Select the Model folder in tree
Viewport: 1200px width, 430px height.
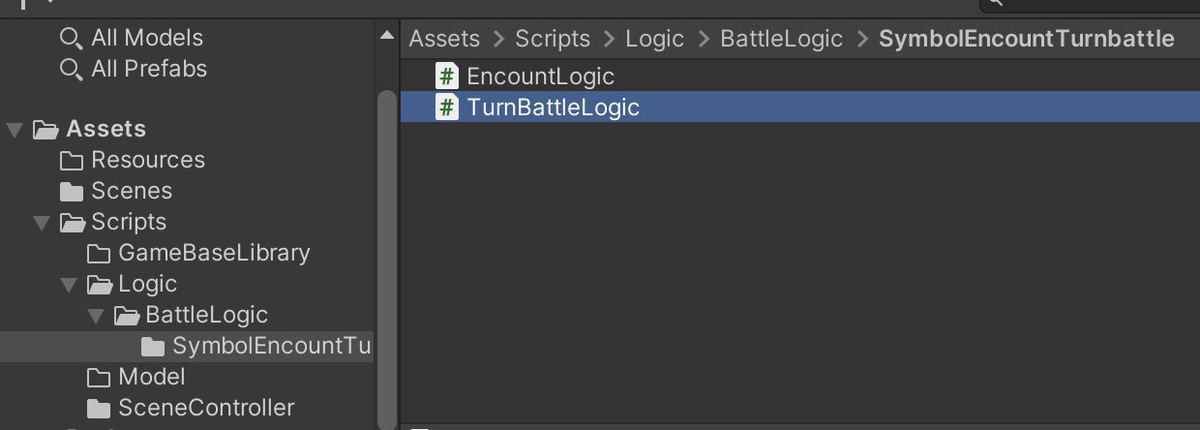coord(151,377)
